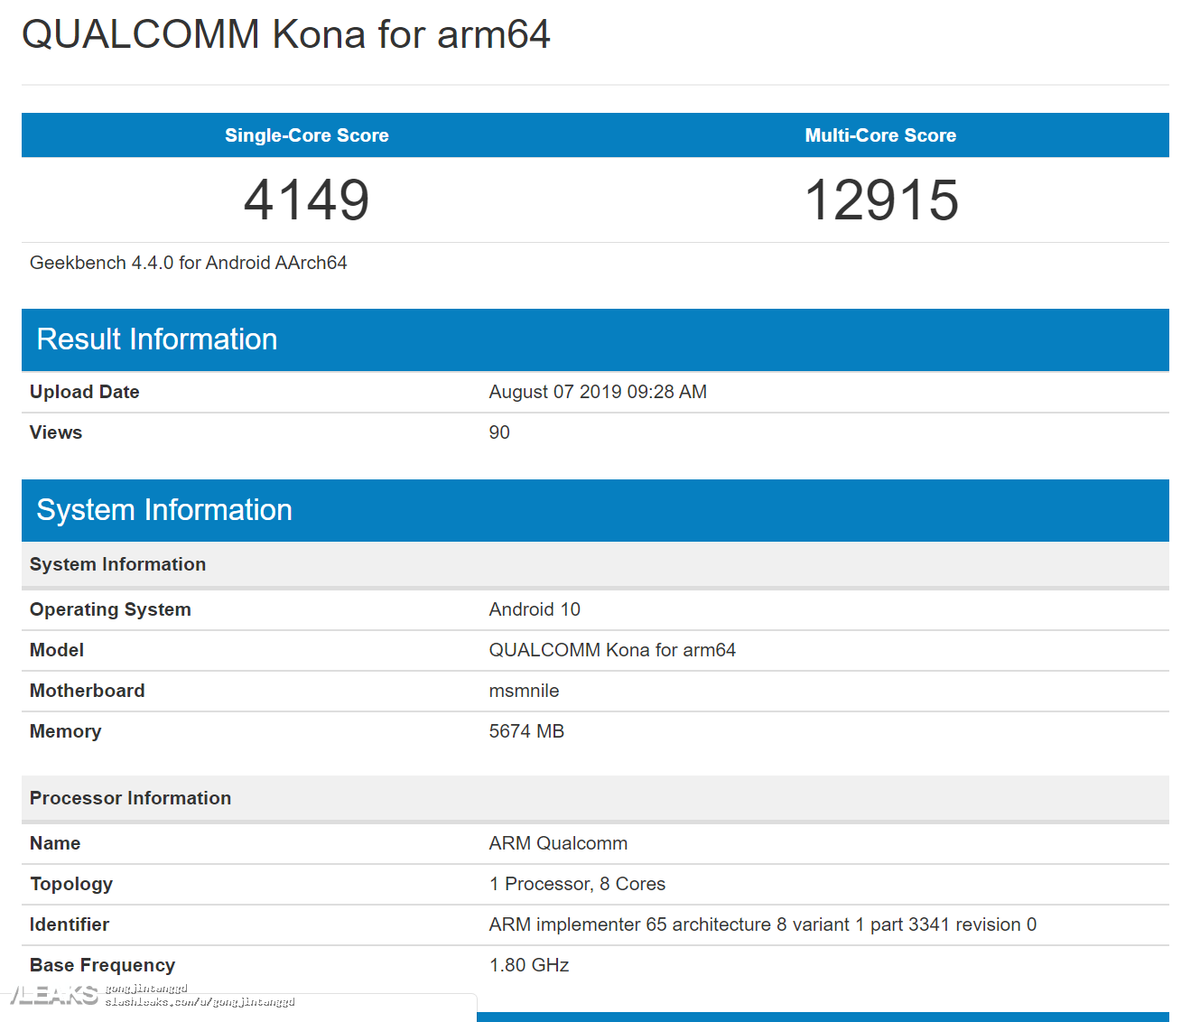Viewport: 1200px width, 1022px height.
Task: Open the Geekbench 4.4.0 for Android AArch64 label
Action: tap(187, 262)
